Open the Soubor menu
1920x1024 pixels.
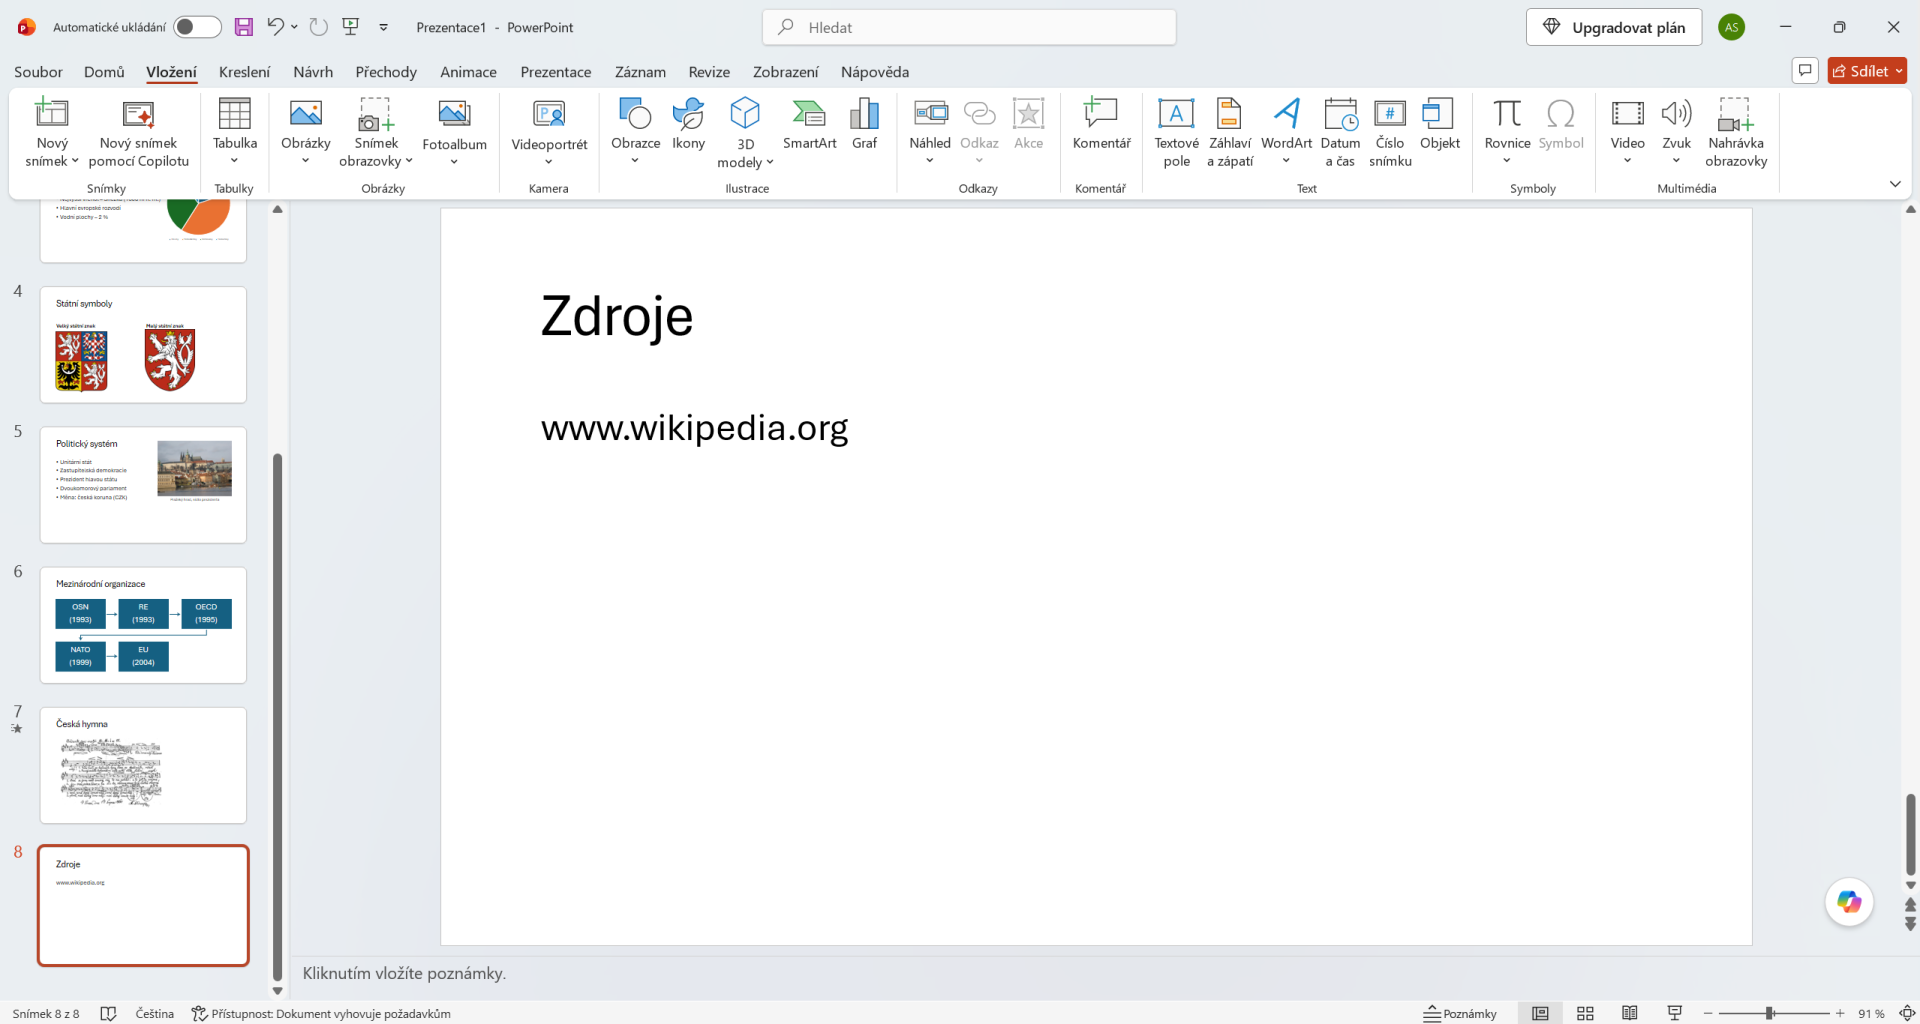tap(38, 72)
